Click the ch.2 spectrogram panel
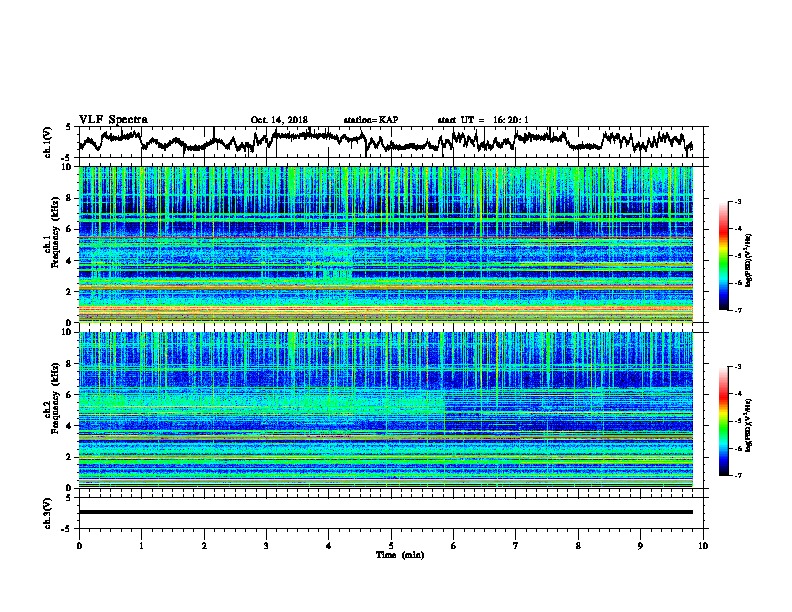This screenshot has width=792, height=612. [x=386, y=410]
